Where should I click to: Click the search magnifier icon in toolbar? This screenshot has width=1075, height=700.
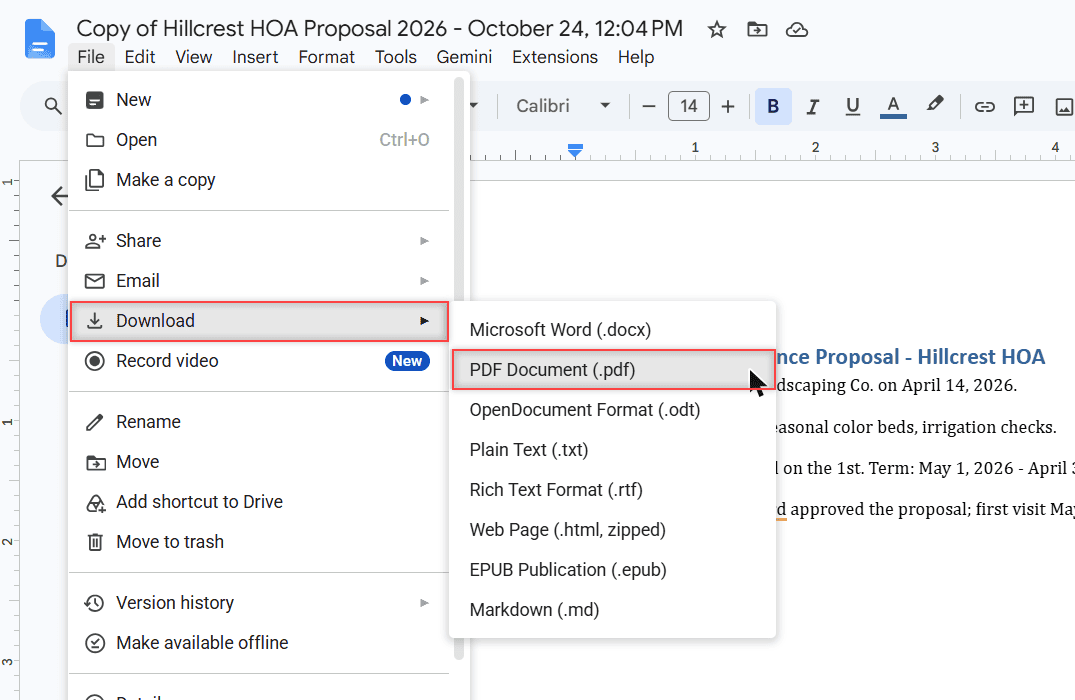(x=53, y=106)
